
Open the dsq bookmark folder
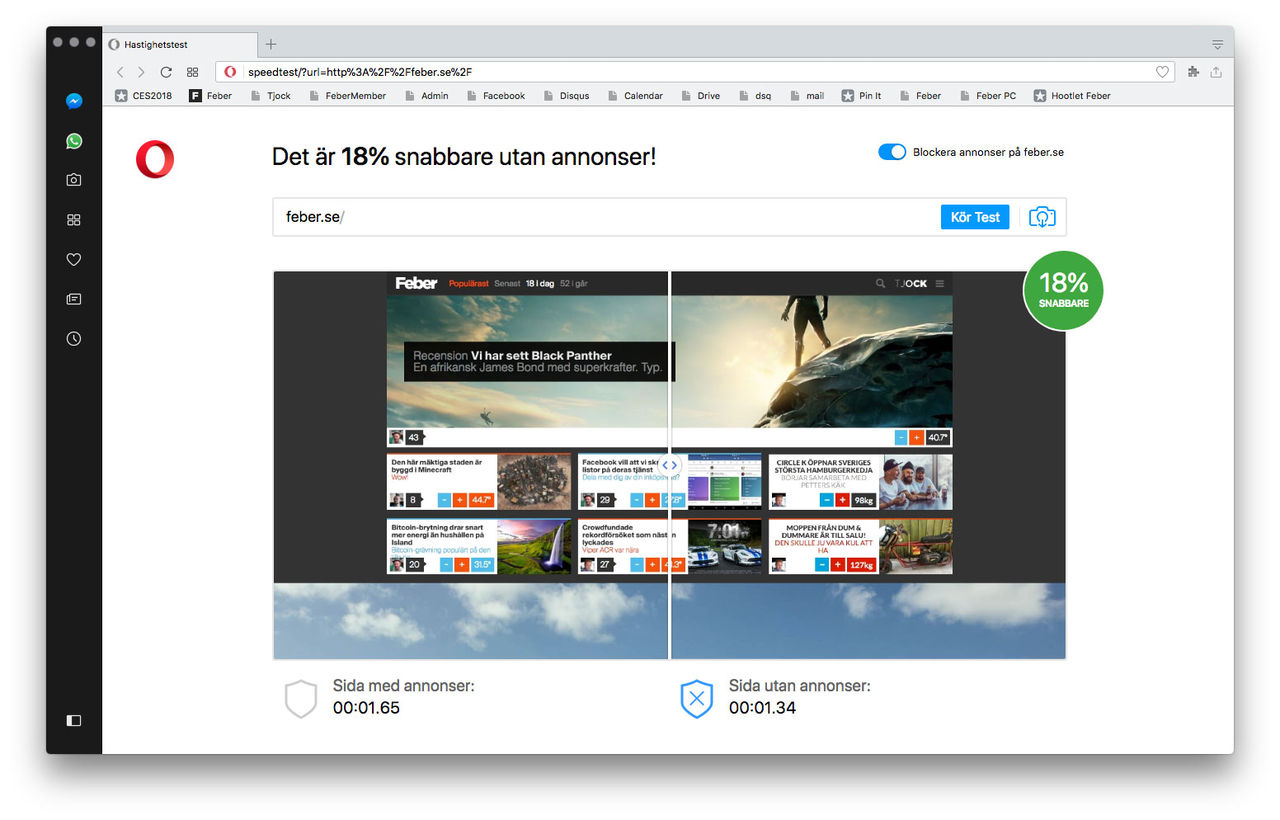[754, 96]
